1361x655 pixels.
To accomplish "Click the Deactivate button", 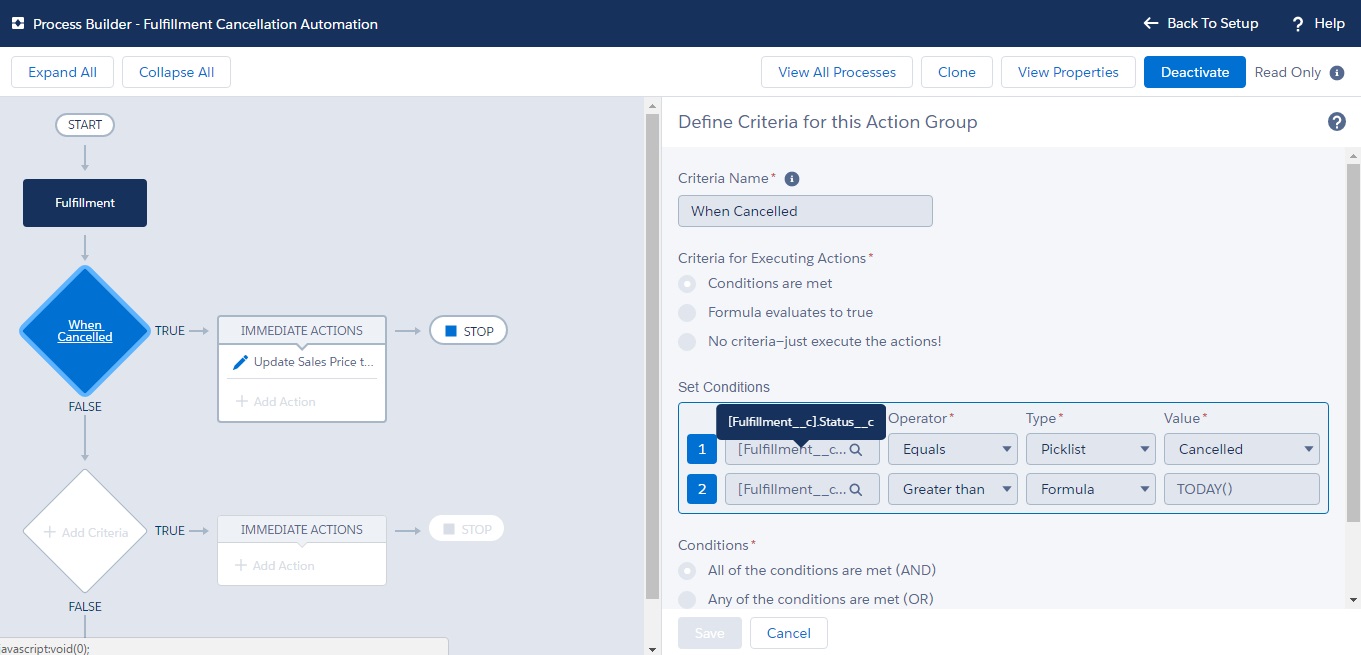I will click(1194, 72).
